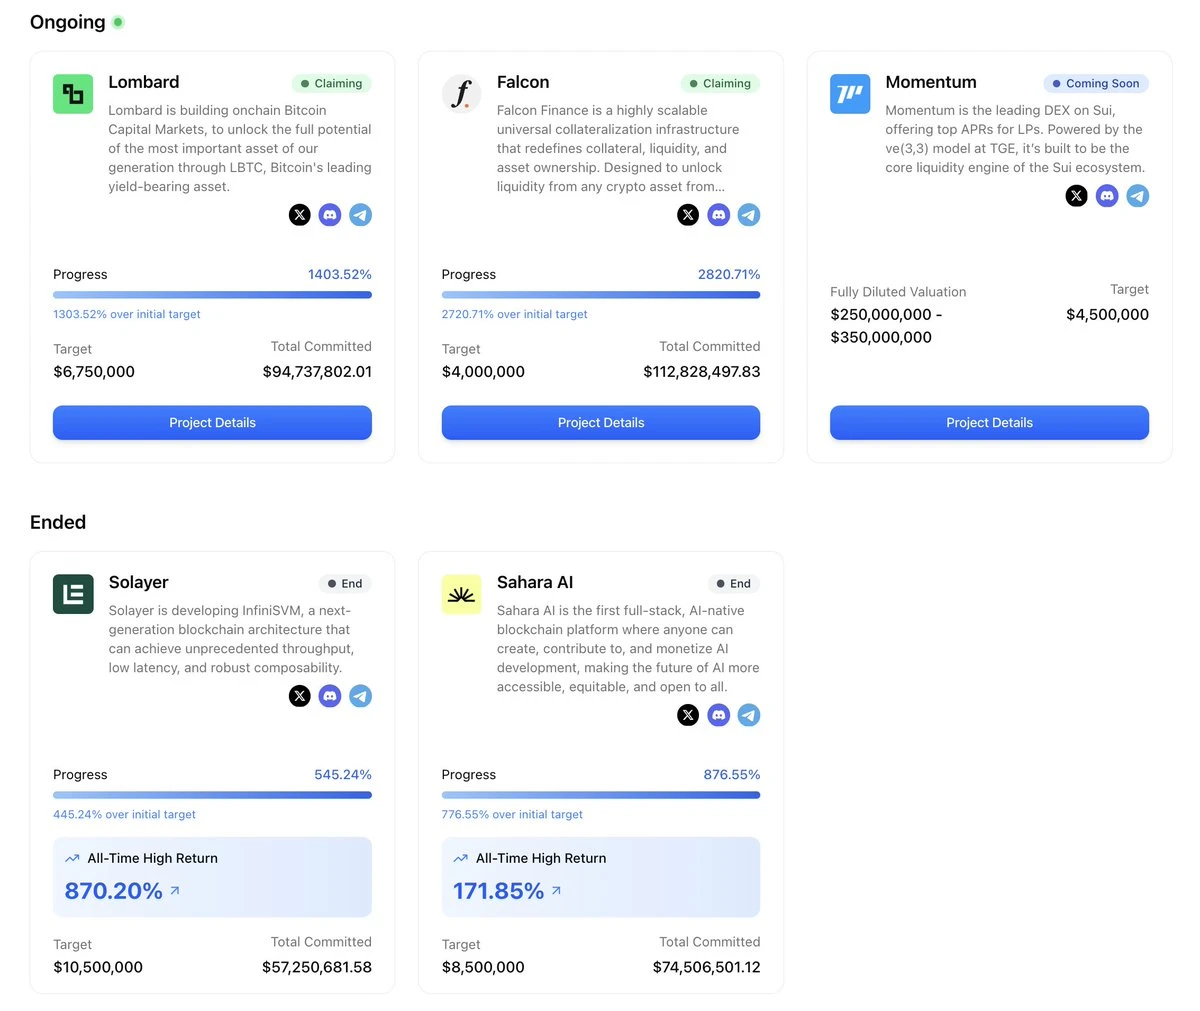Click the X icon under Lombard
The width and height of the screenshot is (1200, 1011).
299,214
